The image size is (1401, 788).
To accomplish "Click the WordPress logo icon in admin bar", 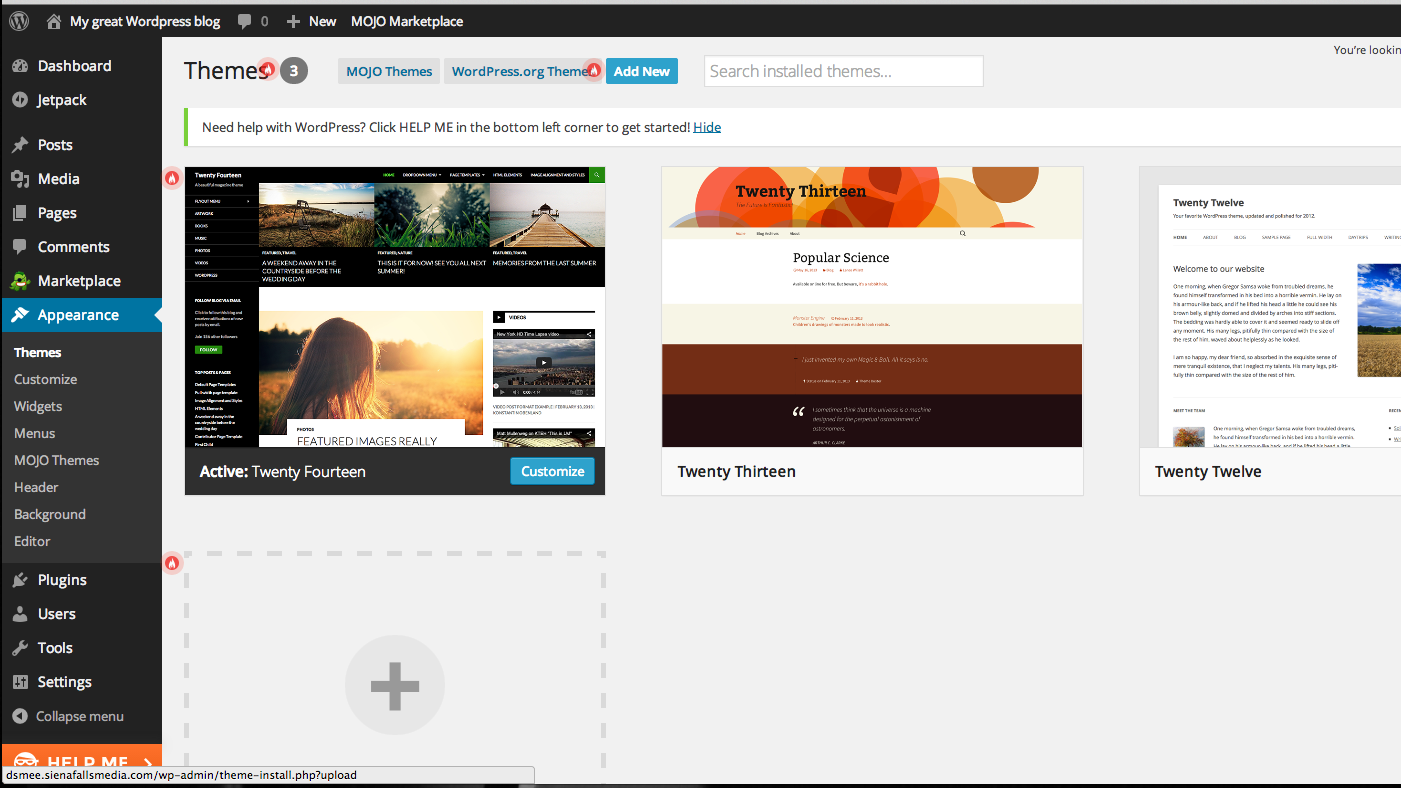I will 19,20.
